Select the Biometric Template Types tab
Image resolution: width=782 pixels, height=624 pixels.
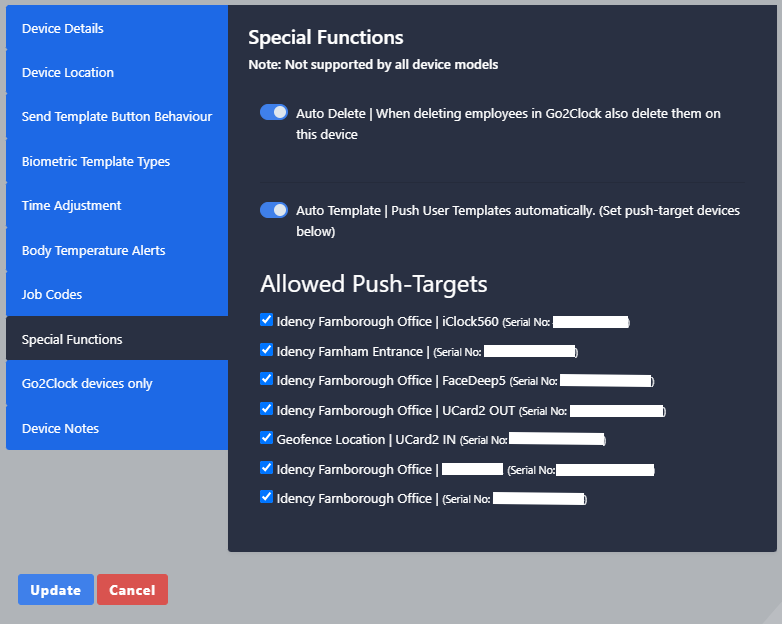pyautogui.click(x=117, y=161)
